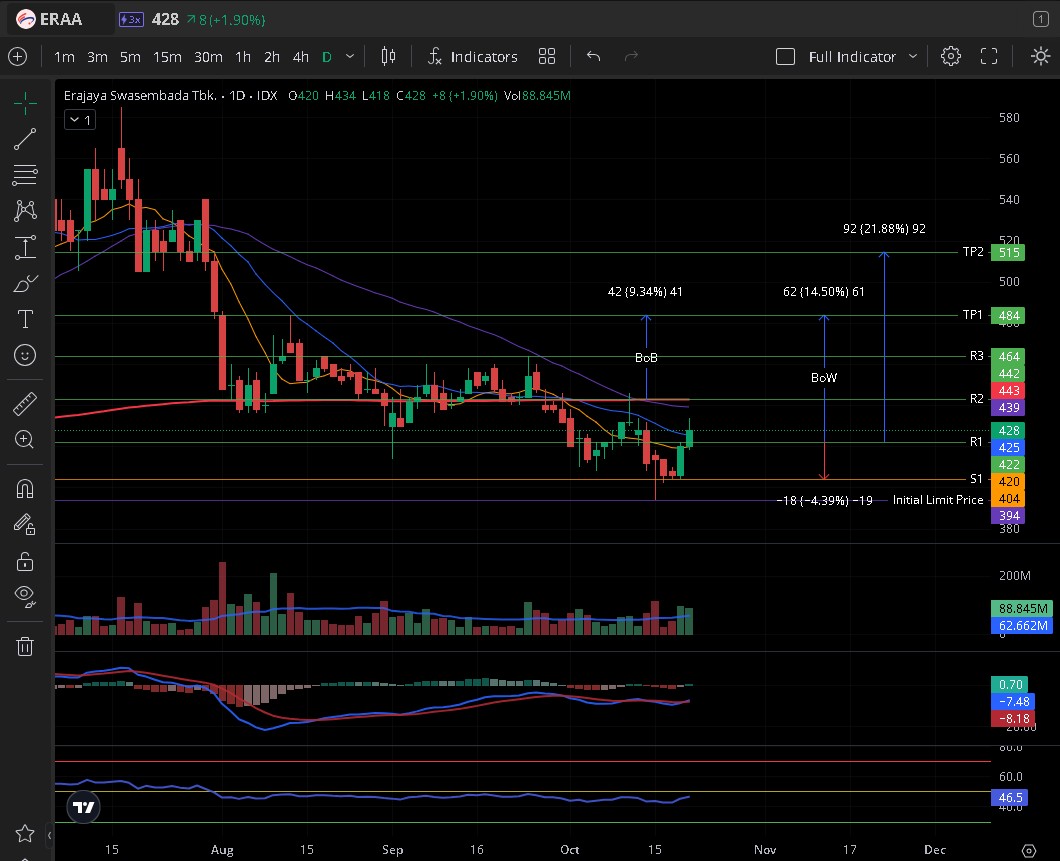This screenshot has height=861, width=1060.
Task: Toggle the Full Indicator checkbox
Action: tap(786, 57)
